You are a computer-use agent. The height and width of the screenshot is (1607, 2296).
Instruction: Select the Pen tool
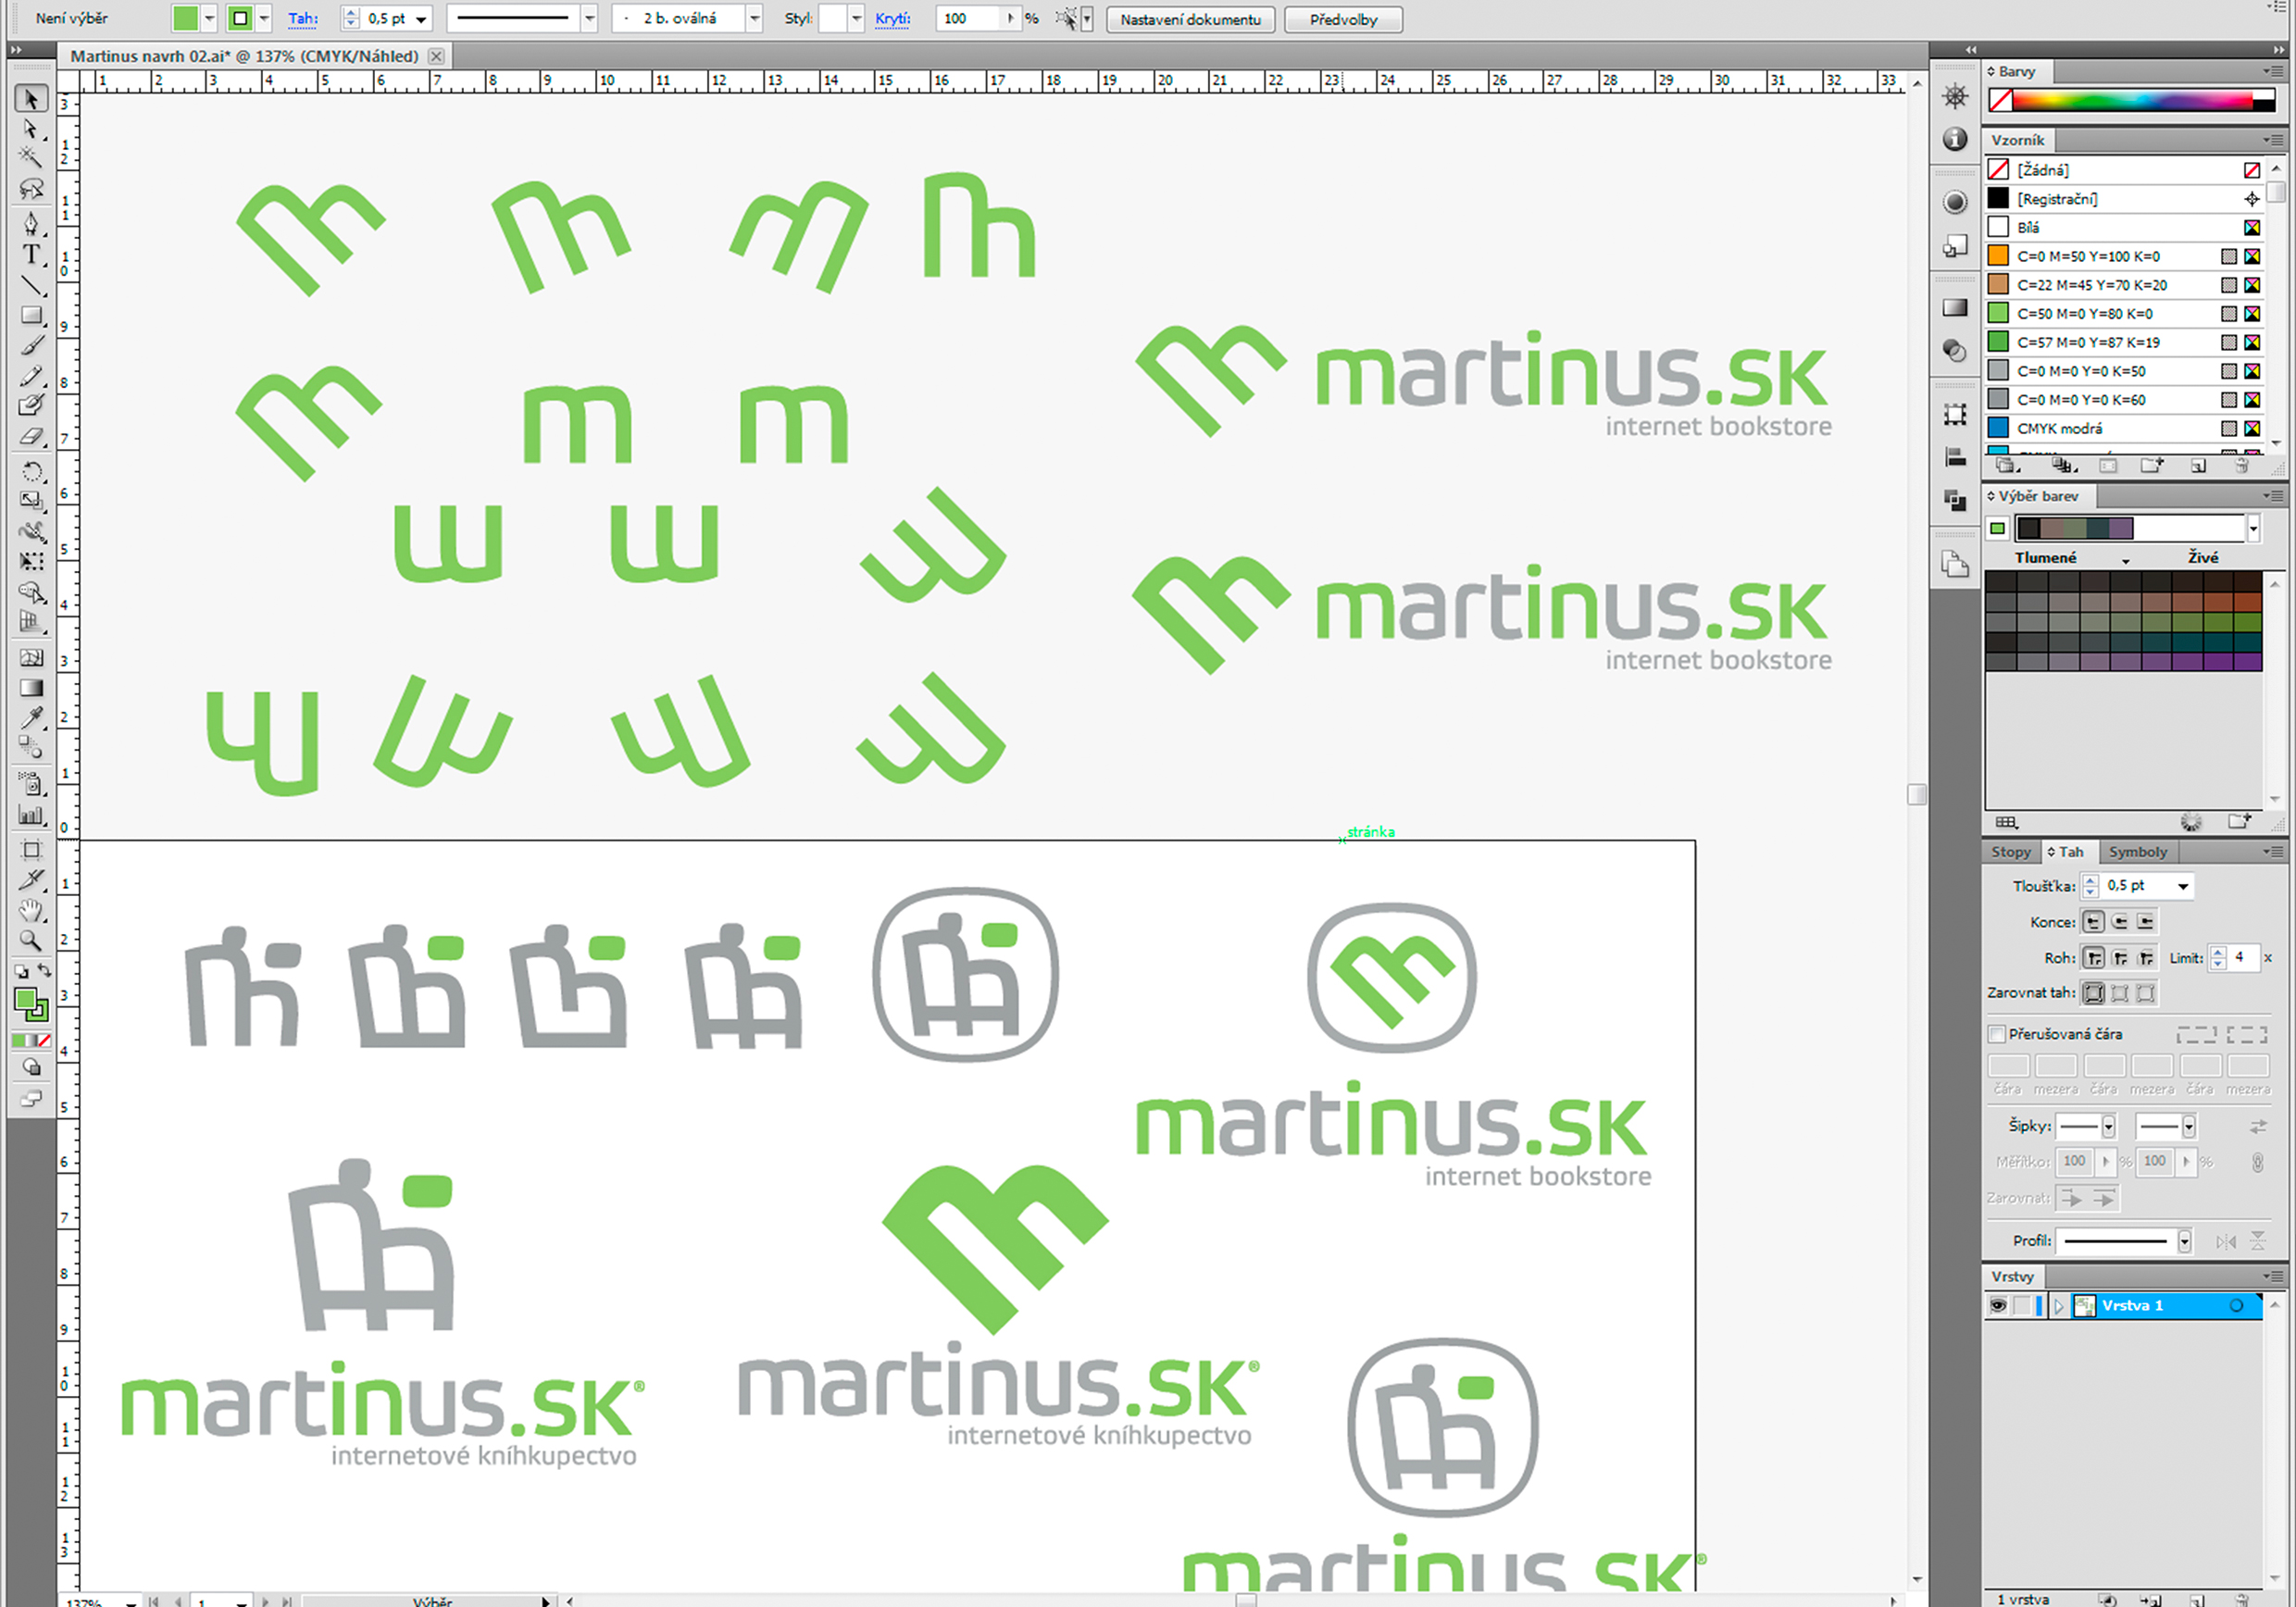(x=31, y=222)
